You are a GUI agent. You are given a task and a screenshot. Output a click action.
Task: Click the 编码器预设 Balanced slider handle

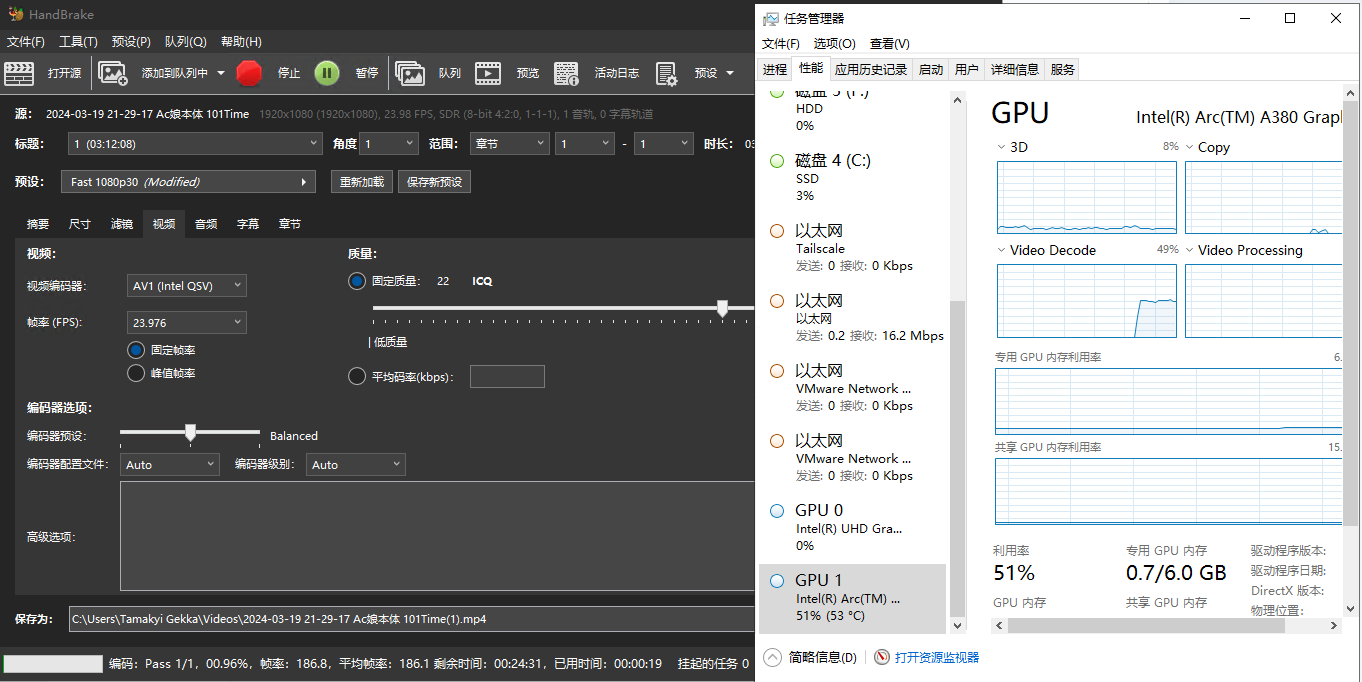[190, 433]
